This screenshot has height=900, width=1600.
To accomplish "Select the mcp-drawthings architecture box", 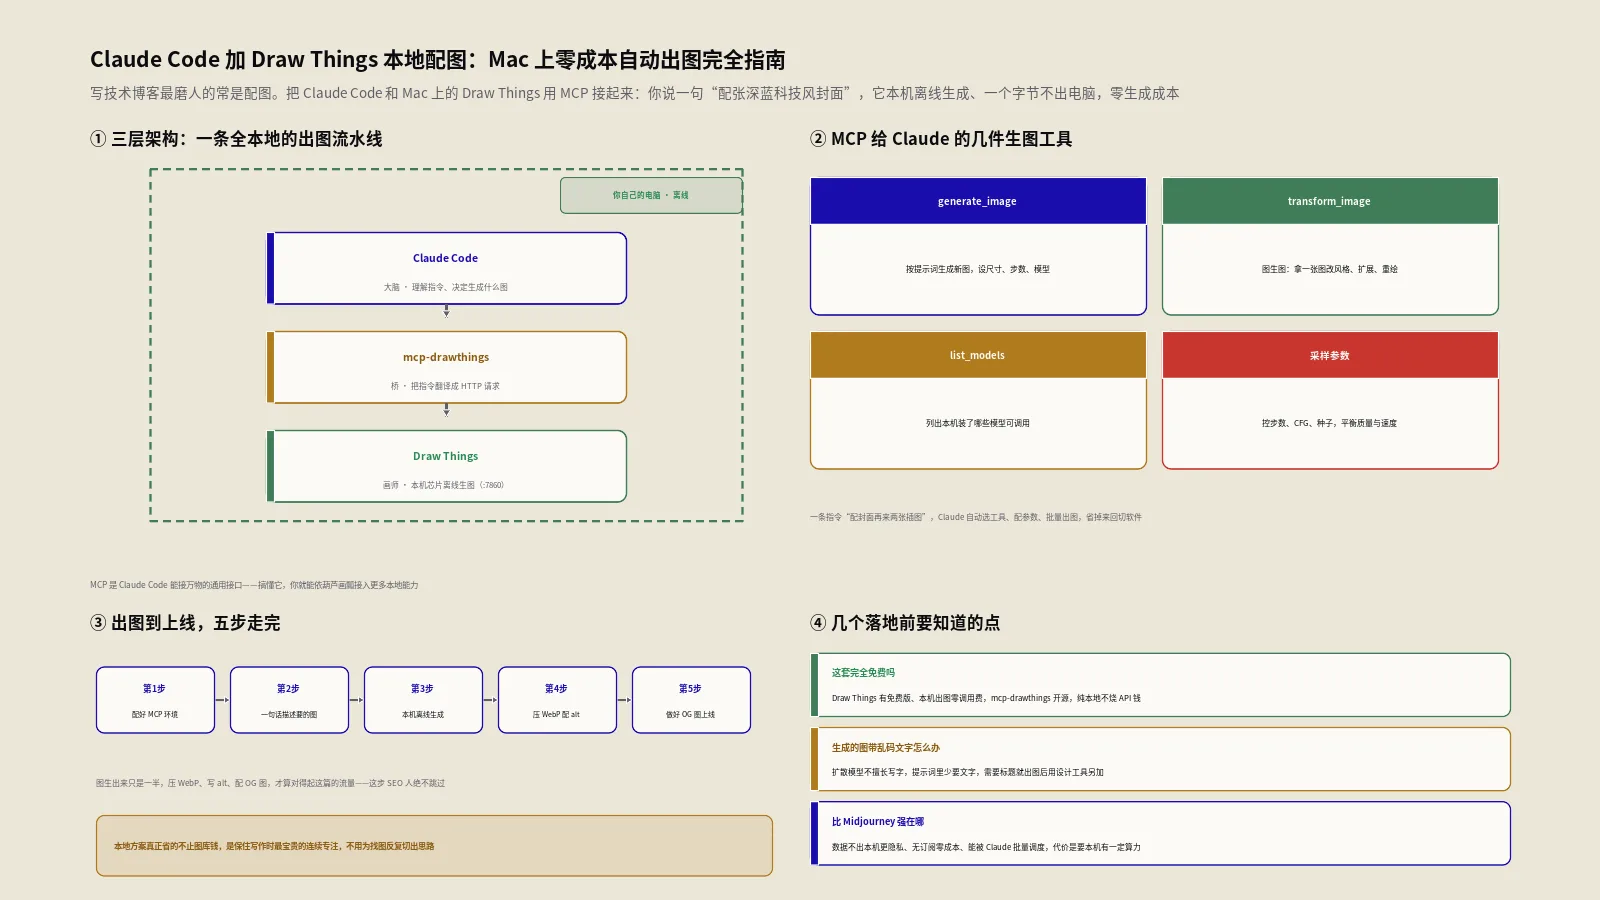I will pyautogui.click(x=446, y=367).
